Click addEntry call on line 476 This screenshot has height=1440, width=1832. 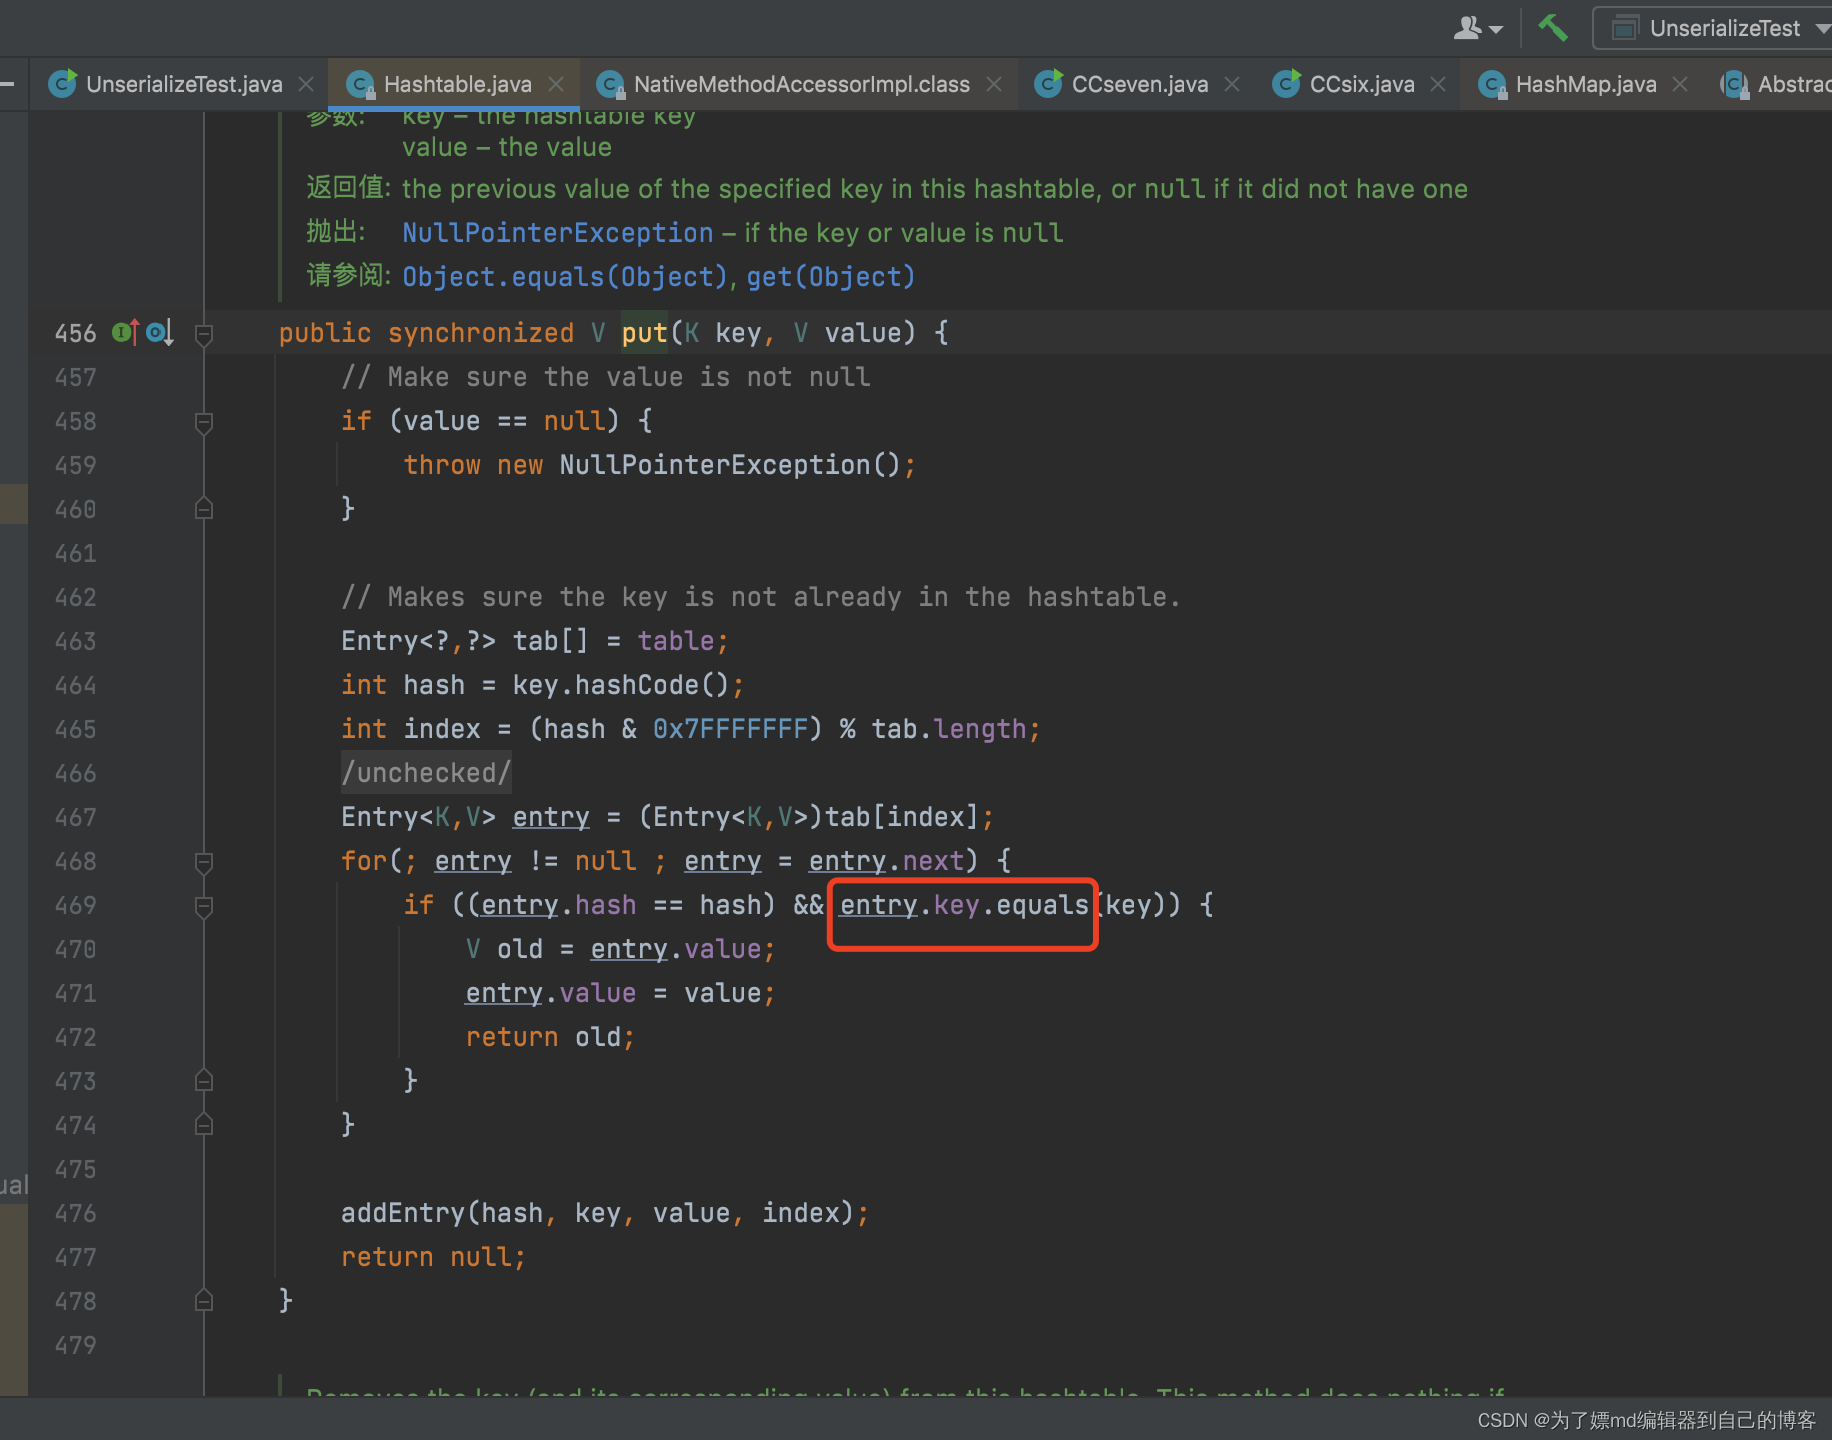tap(403, 1213)
